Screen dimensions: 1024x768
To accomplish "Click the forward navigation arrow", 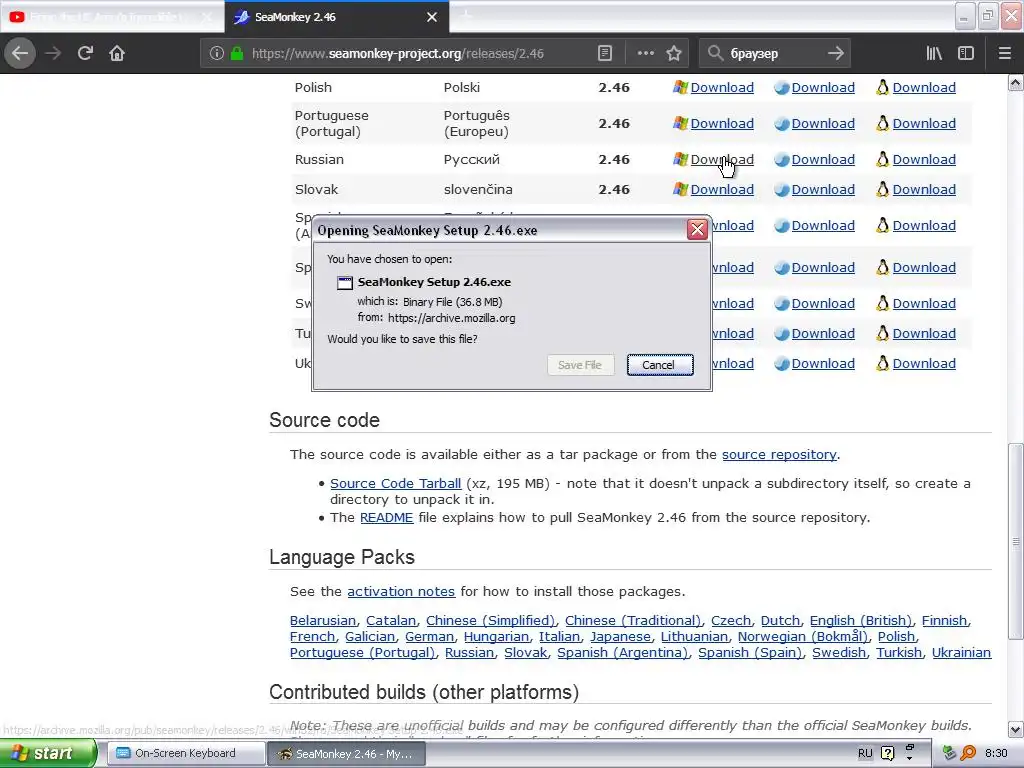I will click(53, 54).
